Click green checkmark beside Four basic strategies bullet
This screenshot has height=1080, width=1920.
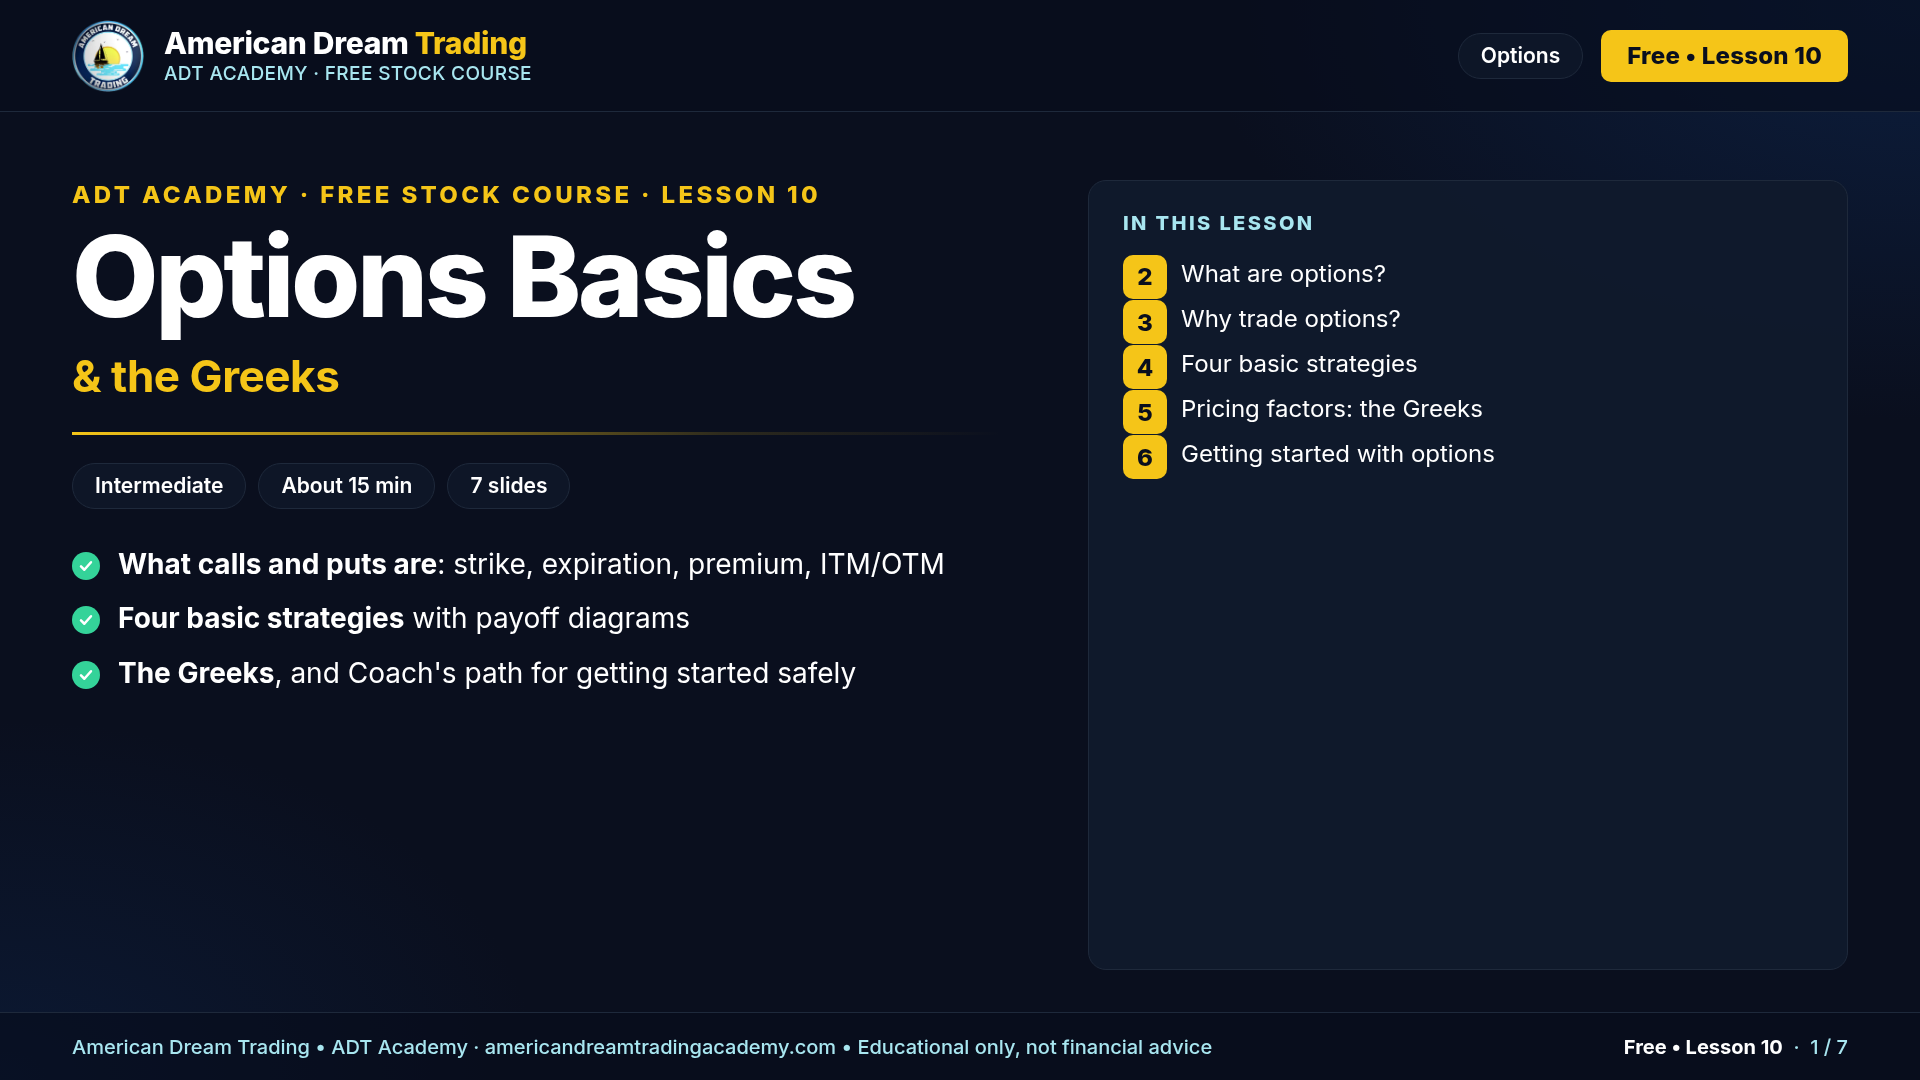pyautogui.click(x=86, y=620)
